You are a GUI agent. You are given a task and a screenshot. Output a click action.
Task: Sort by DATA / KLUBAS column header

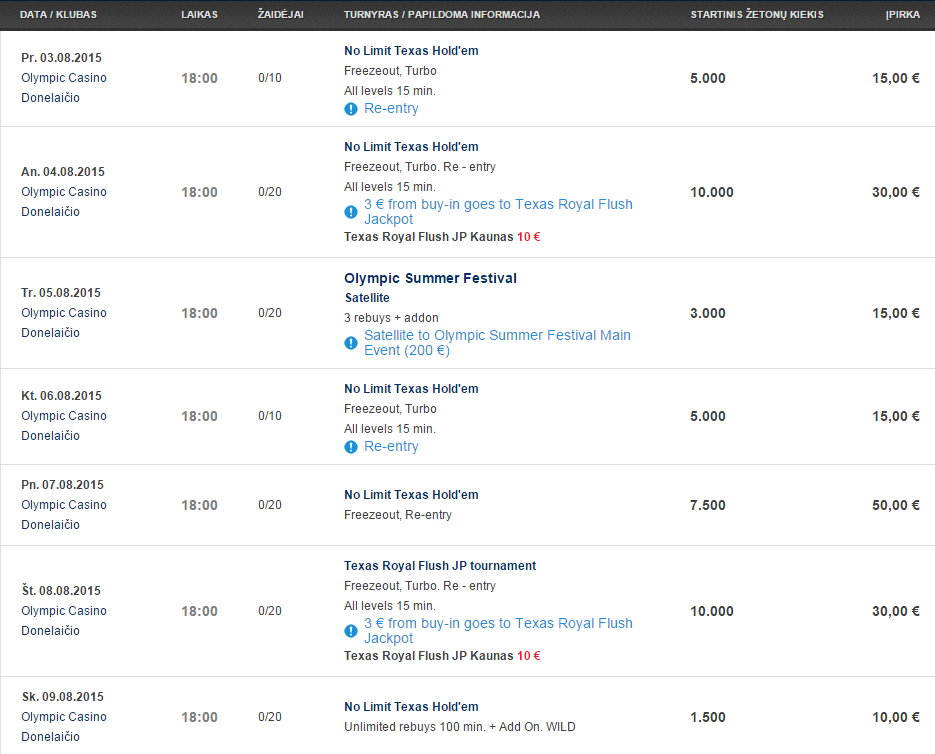pyautogui.click(x=58, y=14)
